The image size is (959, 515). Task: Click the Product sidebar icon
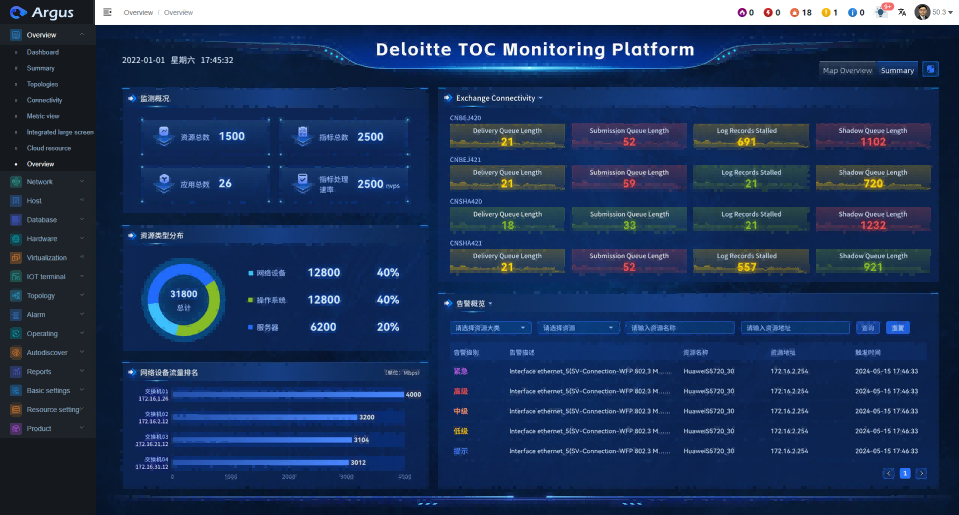click(16, 428)
